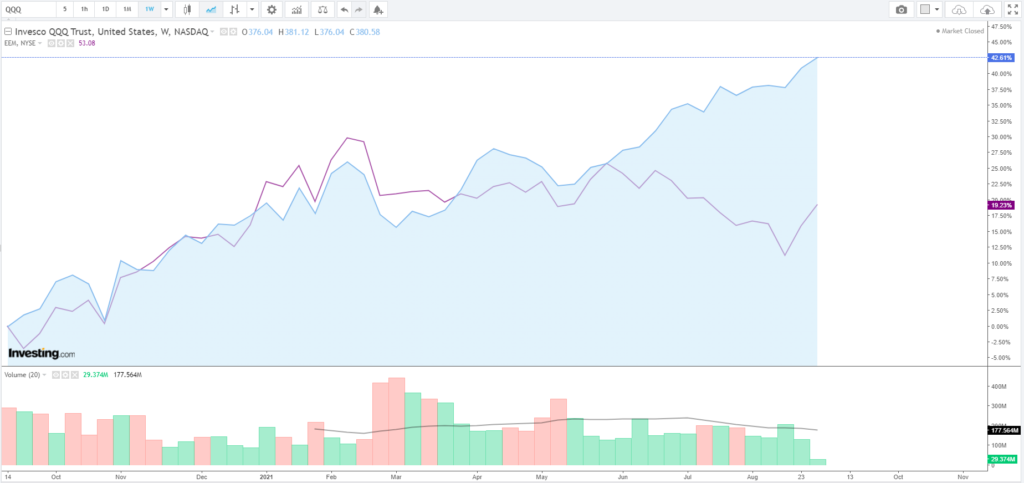Toggle fullscreen mode
This screenshot has height=483, width=1024.
tap(1012, 10)
